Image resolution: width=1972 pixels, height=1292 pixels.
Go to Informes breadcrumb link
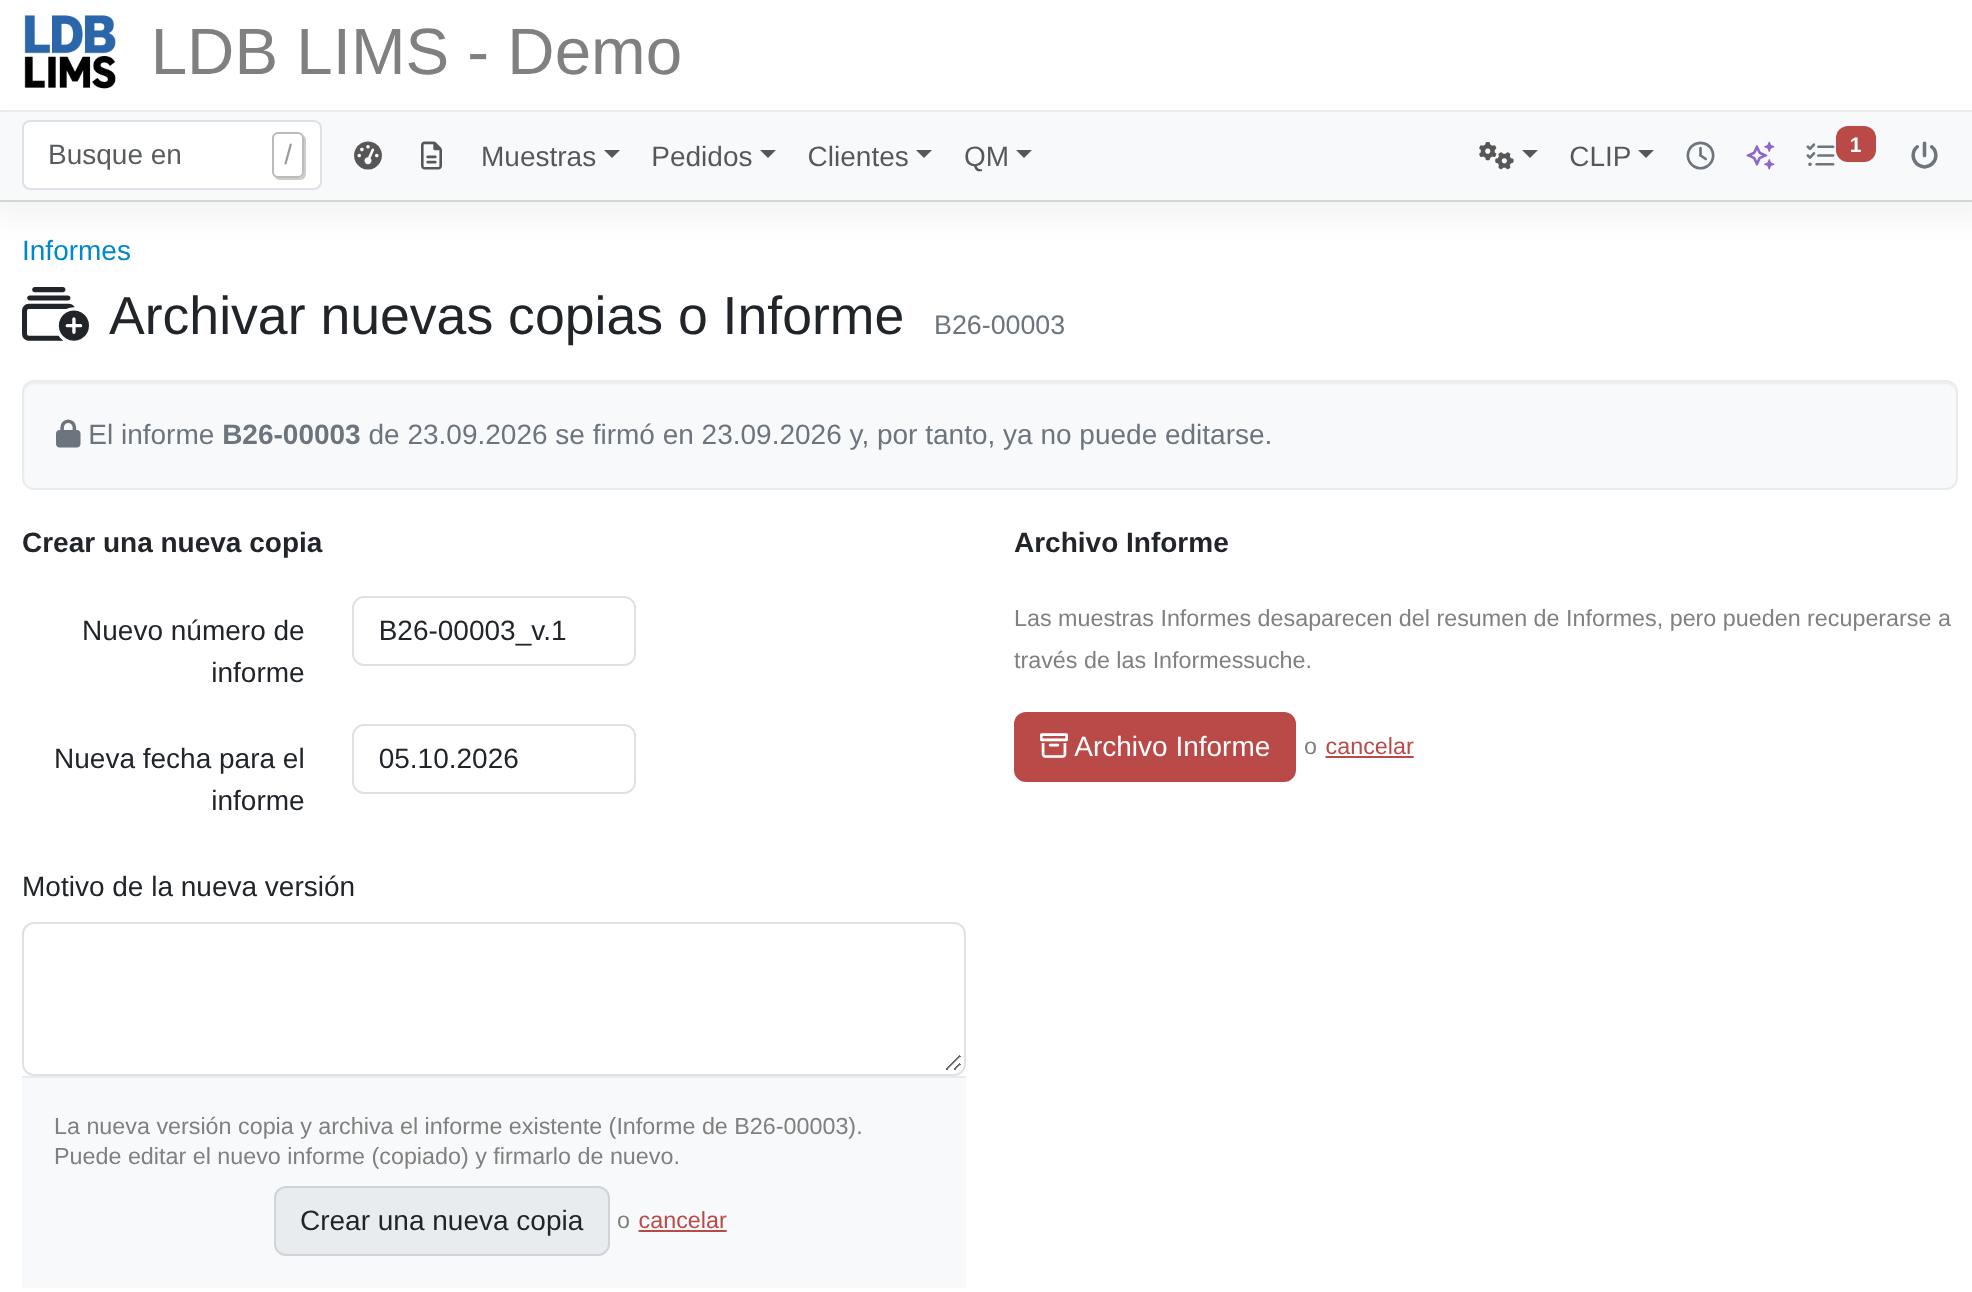pyautogui.click(x=76, y=250)
